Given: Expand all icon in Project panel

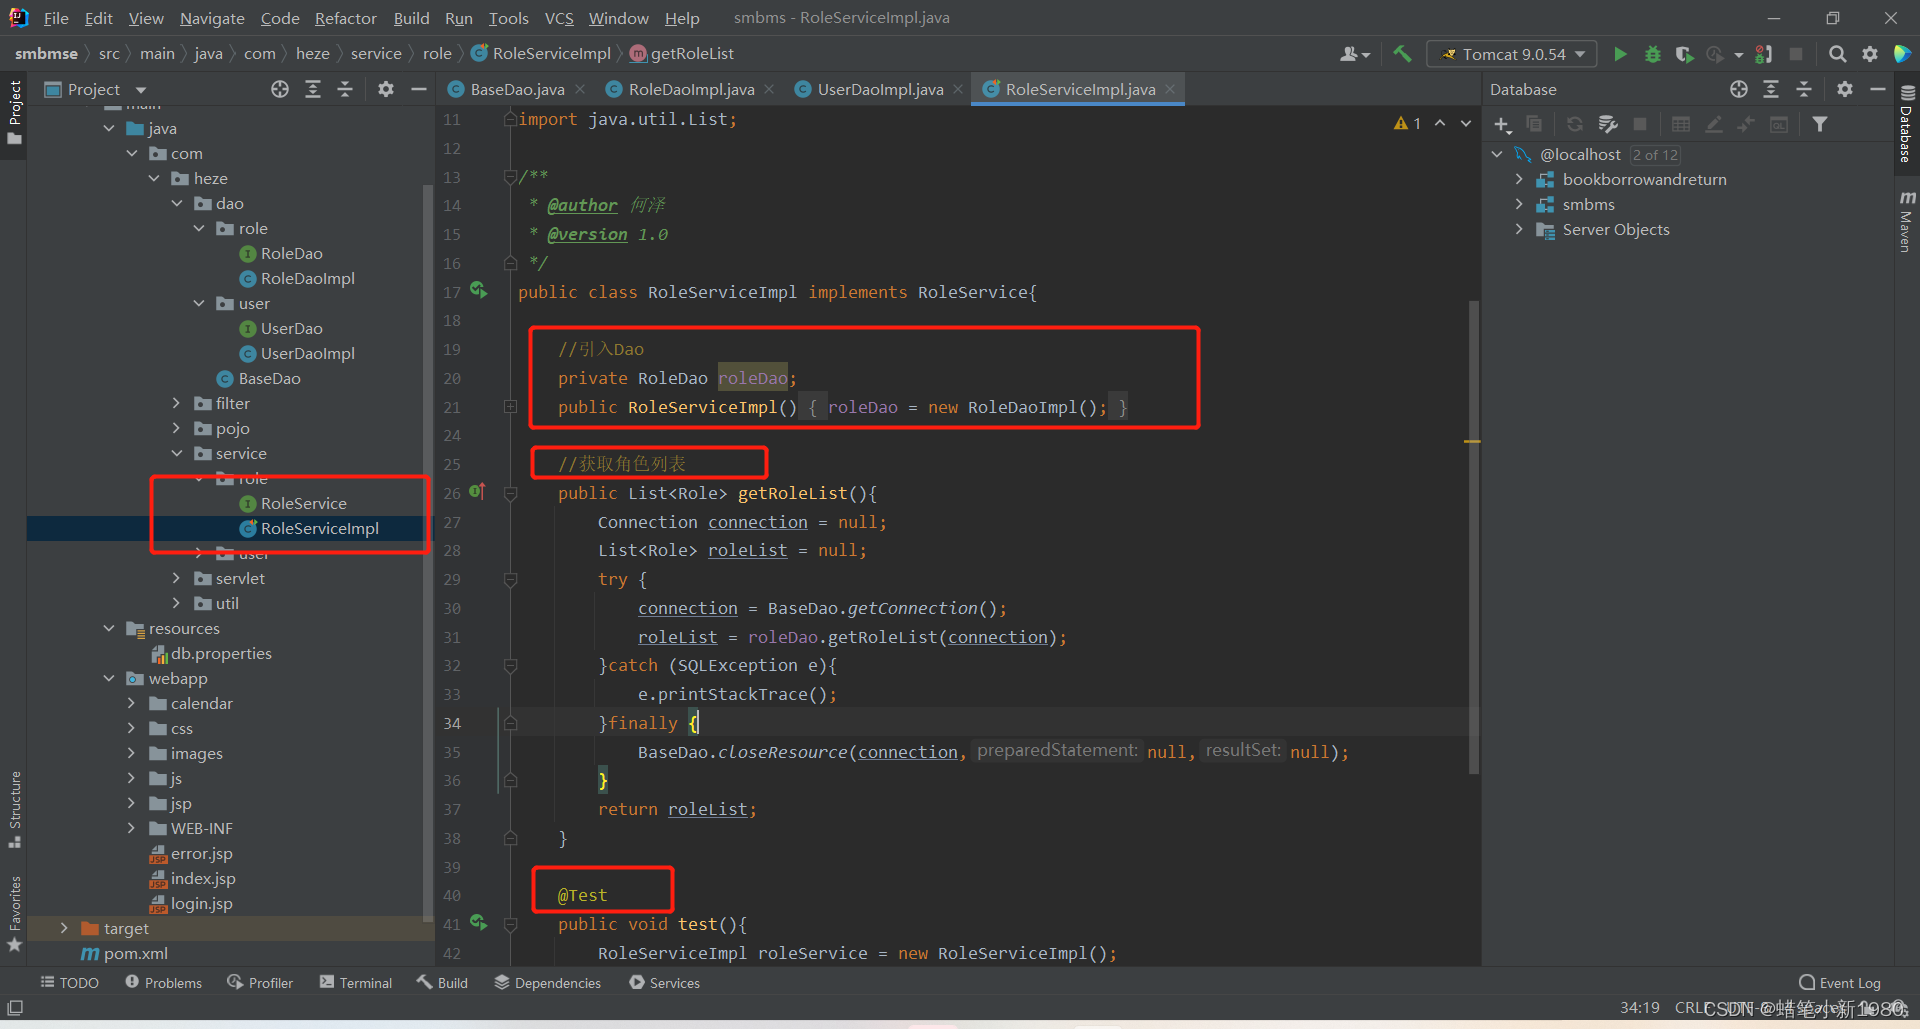Looking at the screenshot, I should 313,89.
